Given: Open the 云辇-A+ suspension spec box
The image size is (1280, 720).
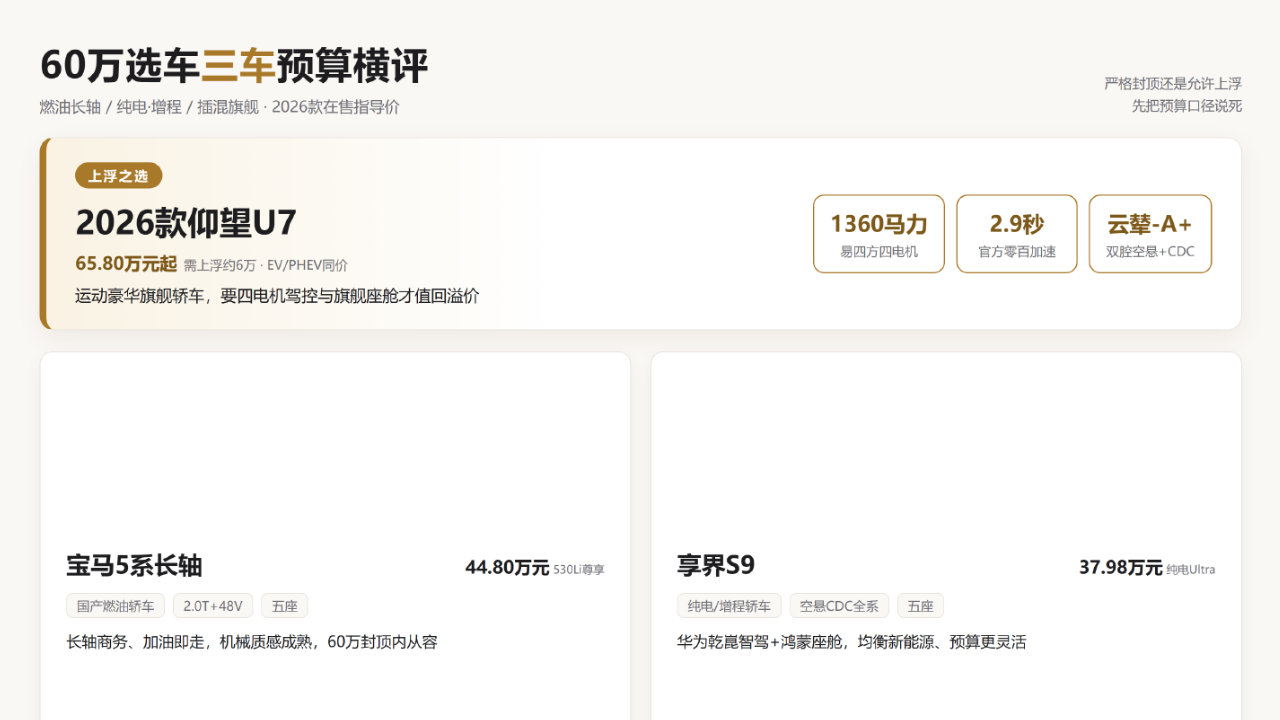Looking at the screenshot, I should click(x=1150, y=233).
